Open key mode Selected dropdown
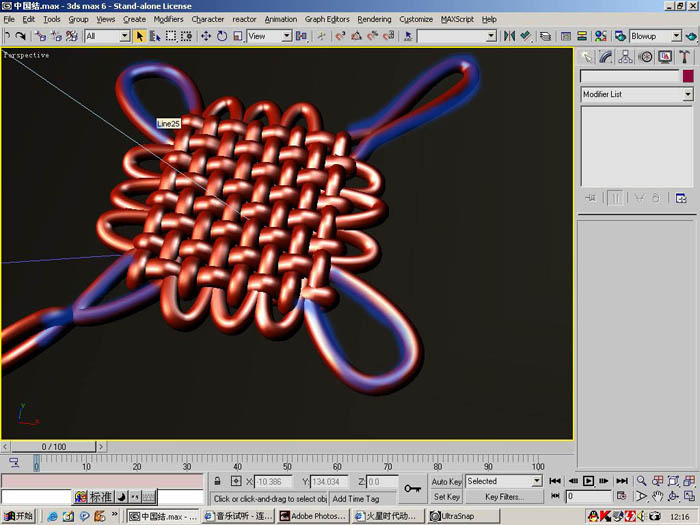Viewport: 700px width, 525px height. (504, 481)
